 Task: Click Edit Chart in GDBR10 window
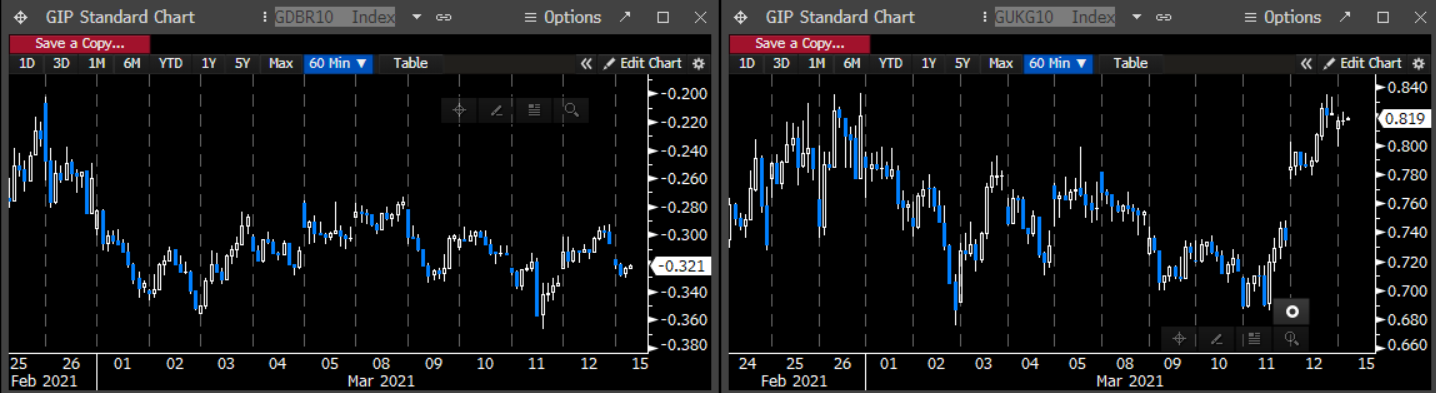642,63
